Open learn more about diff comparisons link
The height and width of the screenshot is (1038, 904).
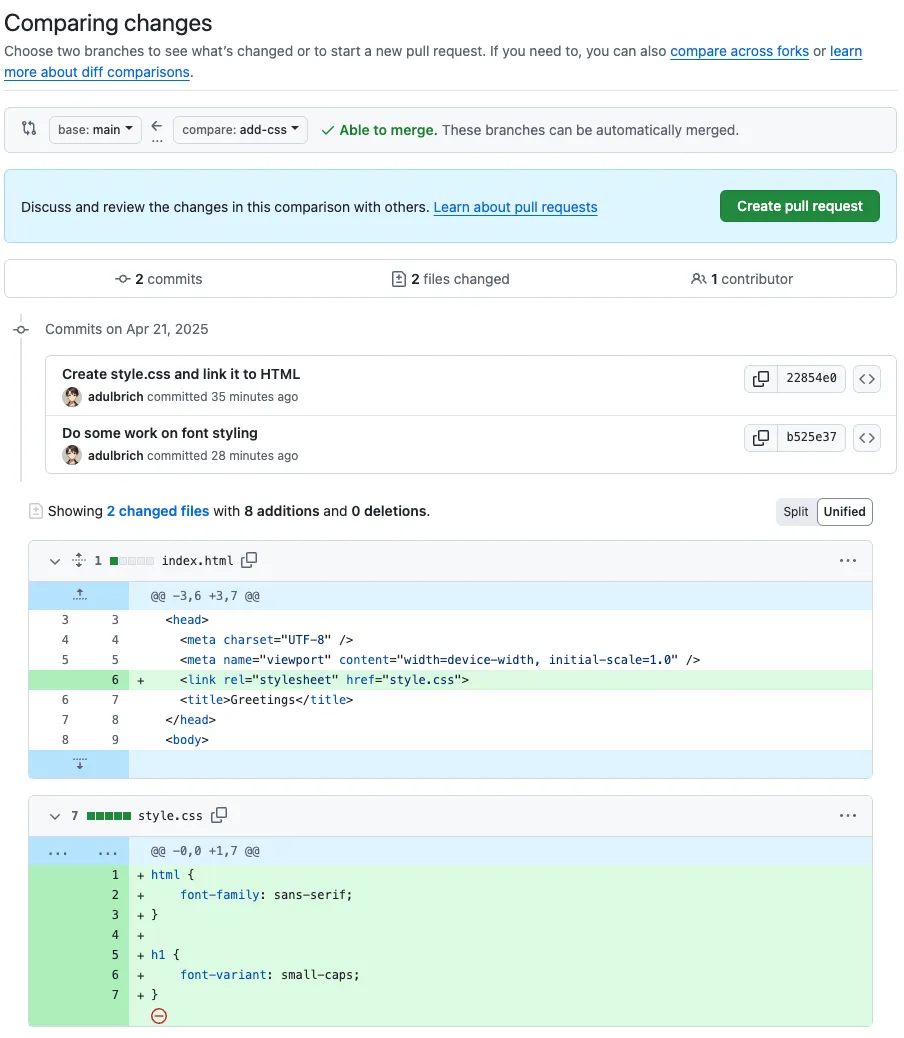pos(97,72)
